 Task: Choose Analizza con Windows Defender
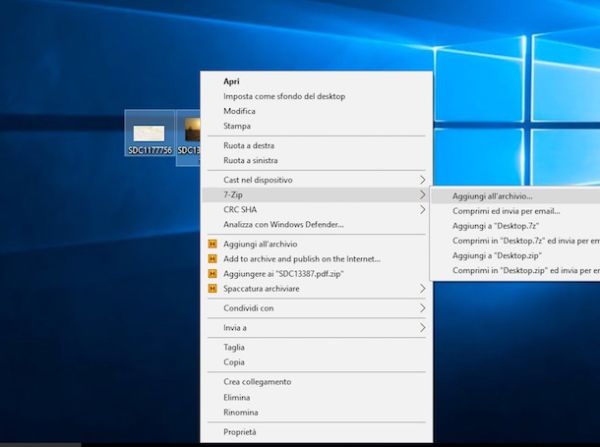(283, 225)
